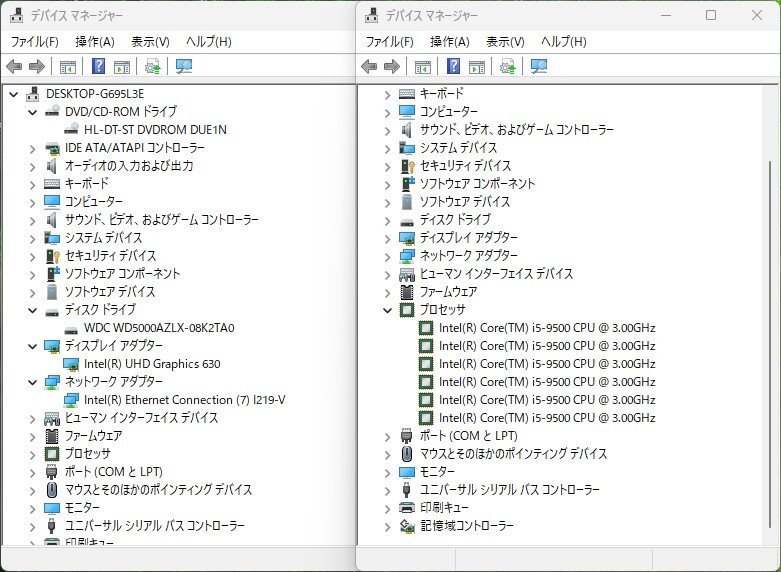The height and width of the screenshot is (572, 781).
Task: Maximize the right Device Manager window
Action: pyautogui.click(x=711, y=15)
